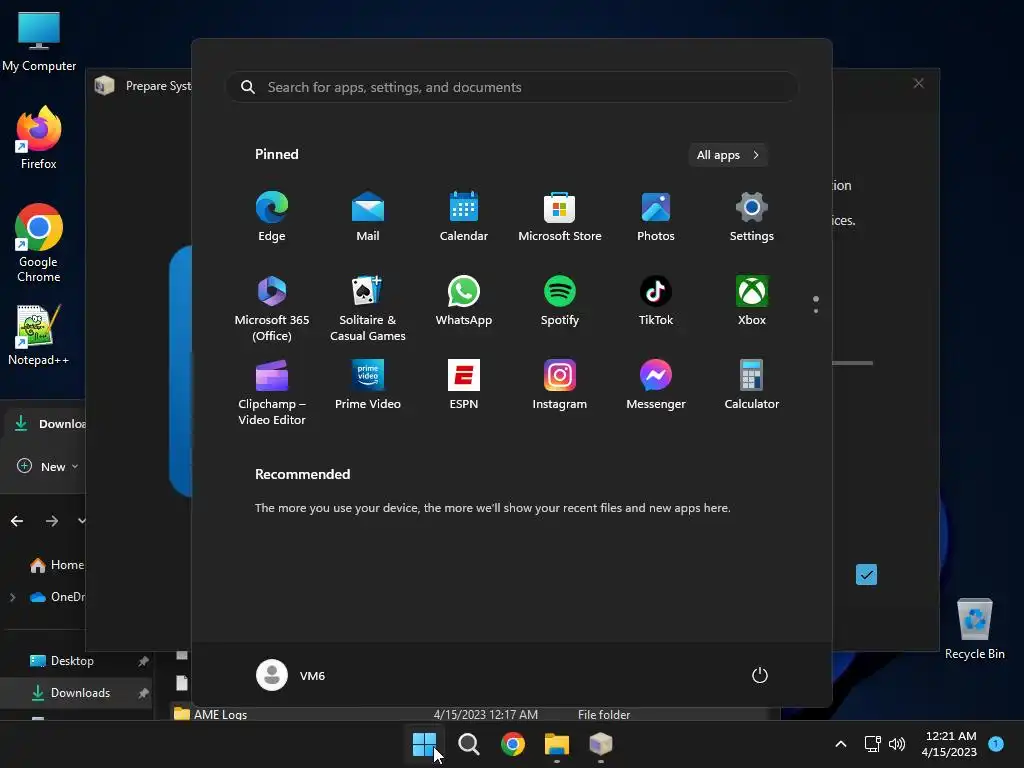The height and width of the screenshot is (768, 1024).
Task: Open Edge from pinned apps
Action: pyautogui.click(x=272, y=217)
